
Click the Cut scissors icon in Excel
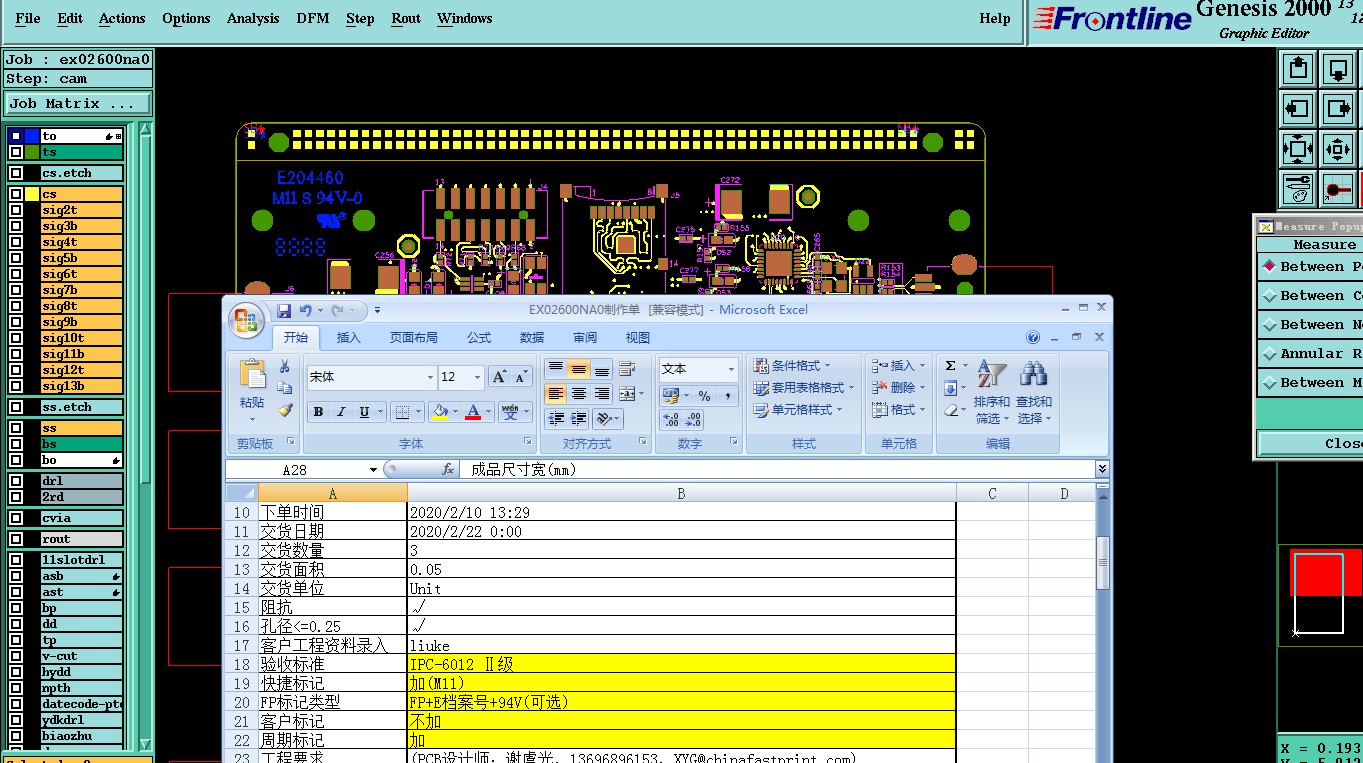click(285, 366)
